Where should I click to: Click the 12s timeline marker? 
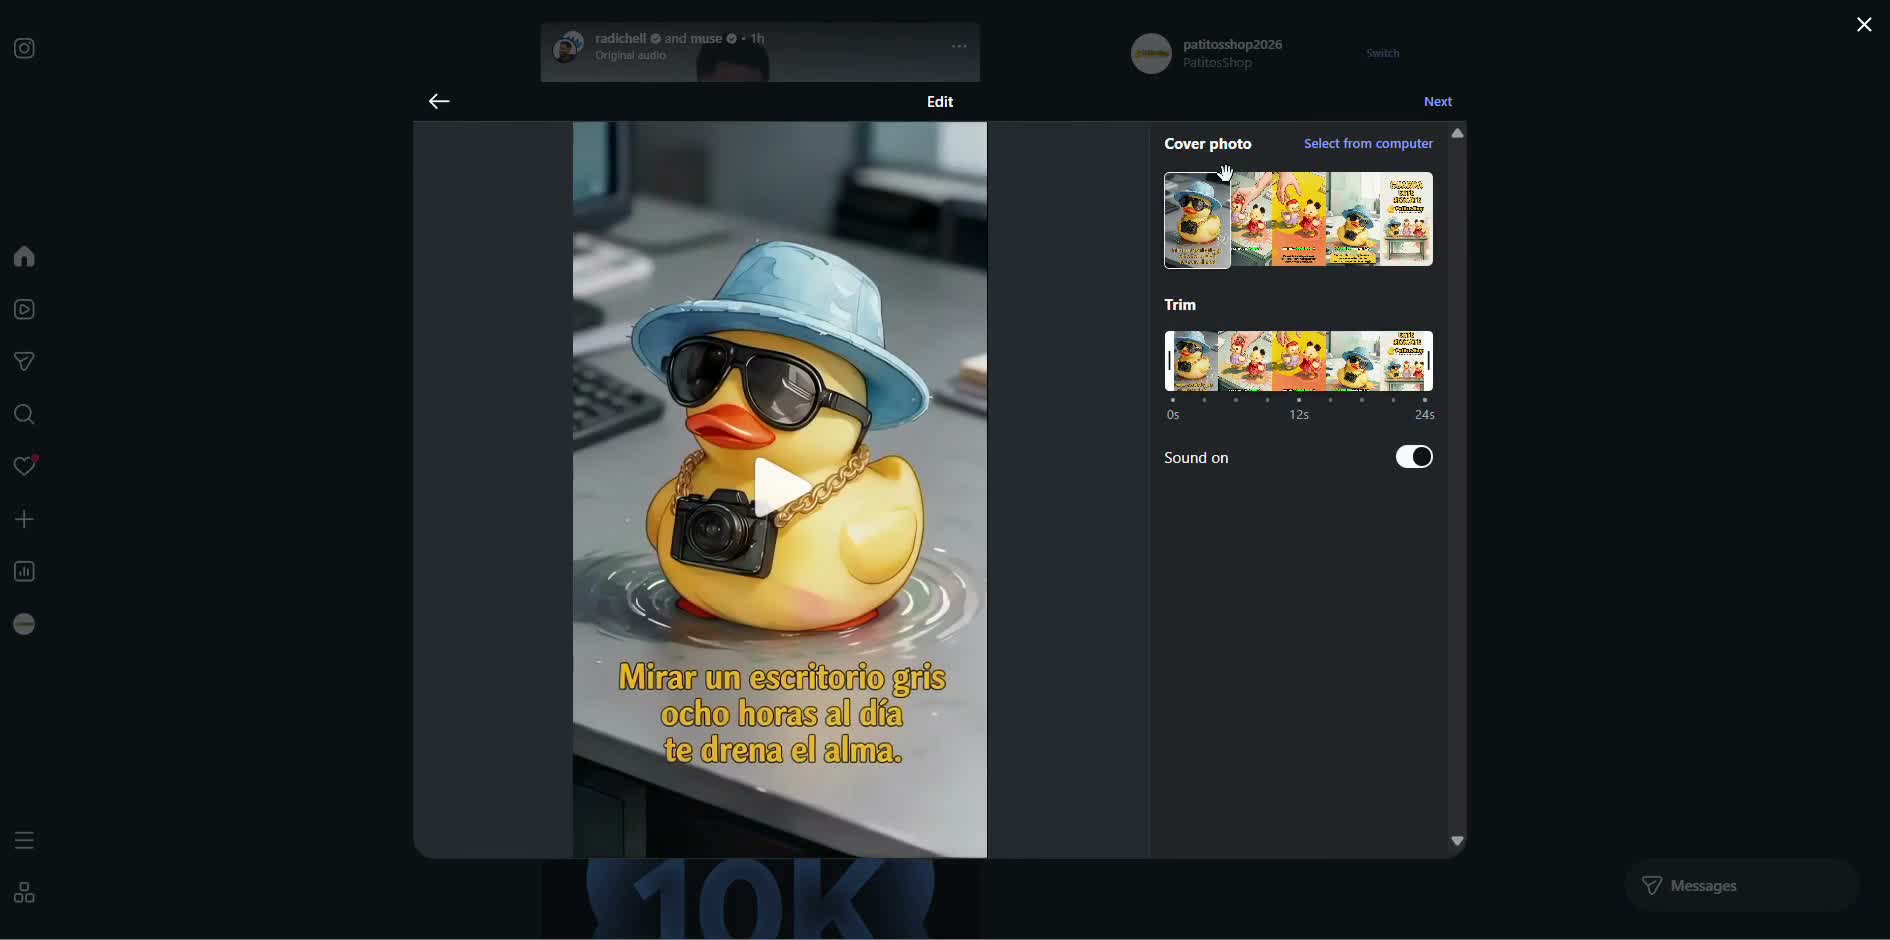1299,415
